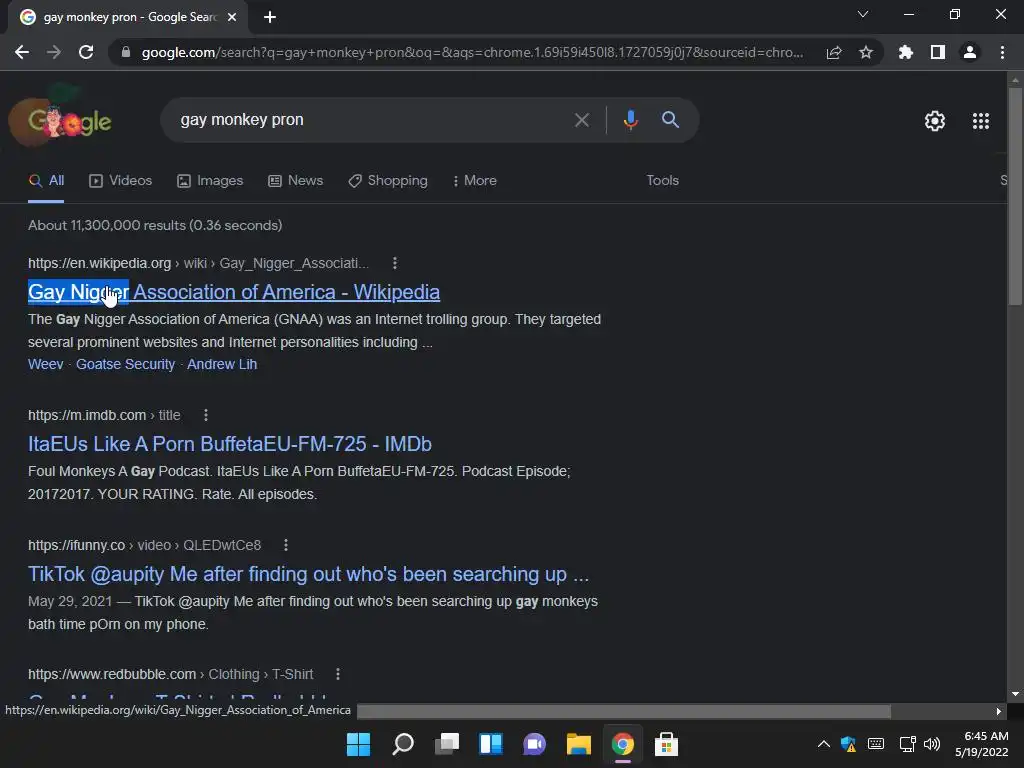The width and height of the screenshot is (1024, 768).
Task: Open the Chrome side panel
Action: pos(938,52)
